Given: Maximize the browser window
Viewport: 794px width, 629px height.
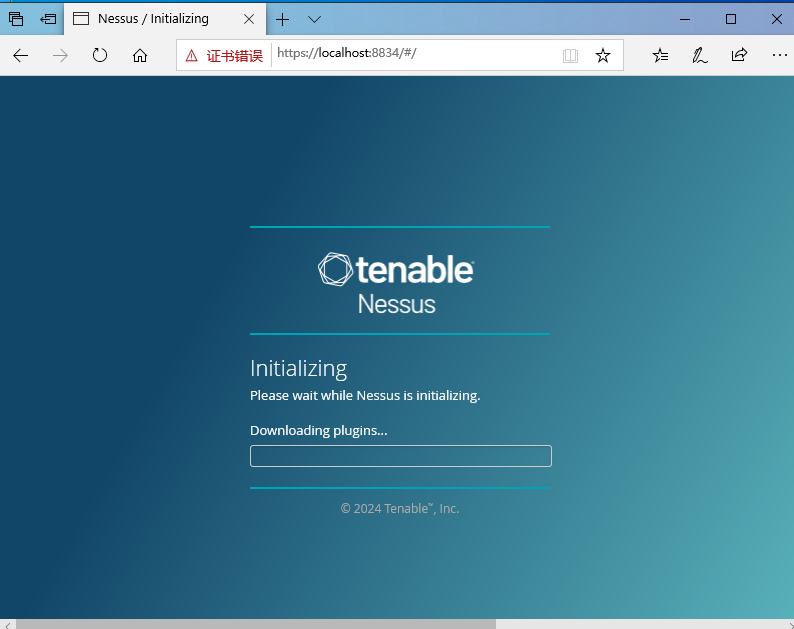Looking at the screenshot, I should [x=731, y=19].
